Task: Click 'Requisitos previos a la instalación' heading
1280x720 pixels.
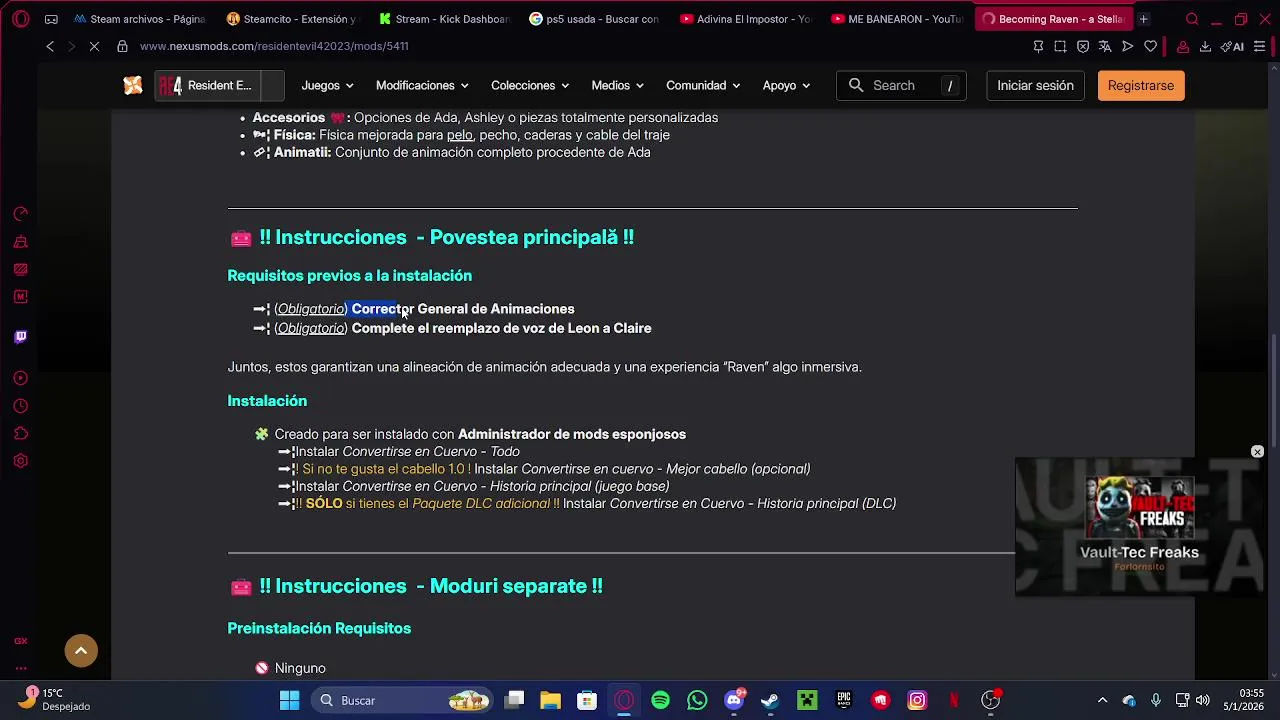Action: [x=350, y=276]
